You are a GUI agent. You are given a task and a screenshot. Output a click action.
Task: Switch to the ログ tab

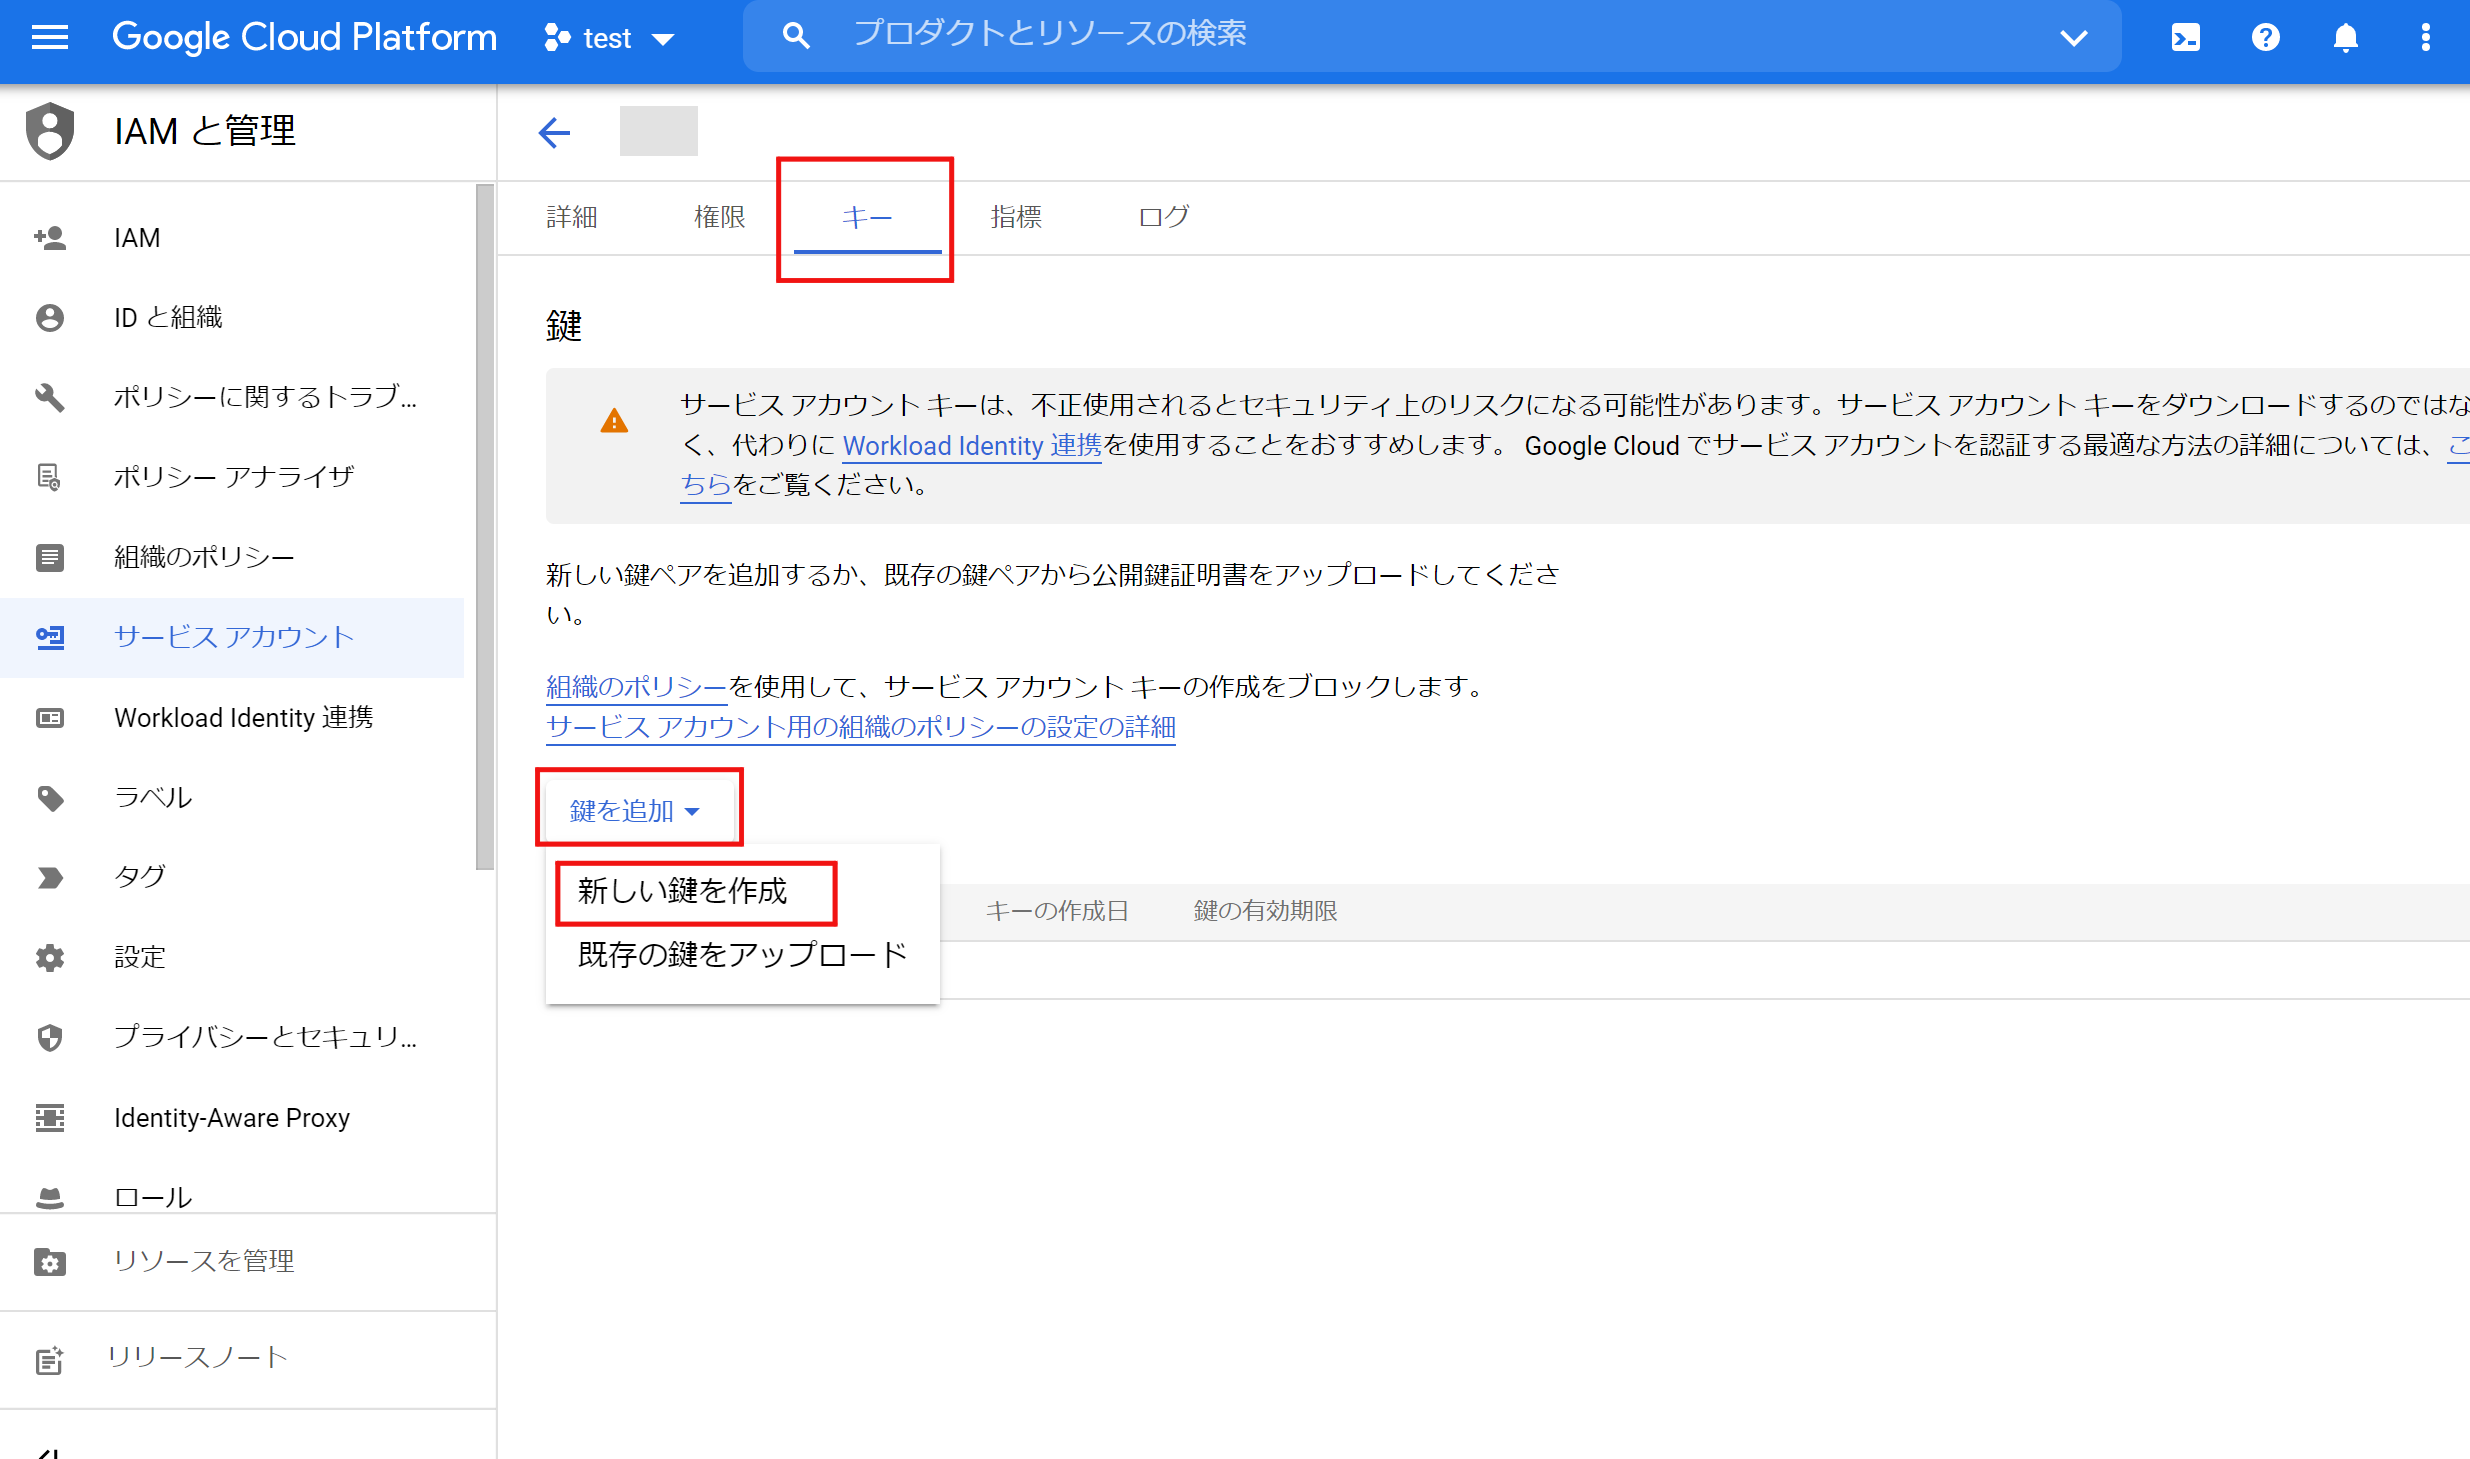[1164, 217]
